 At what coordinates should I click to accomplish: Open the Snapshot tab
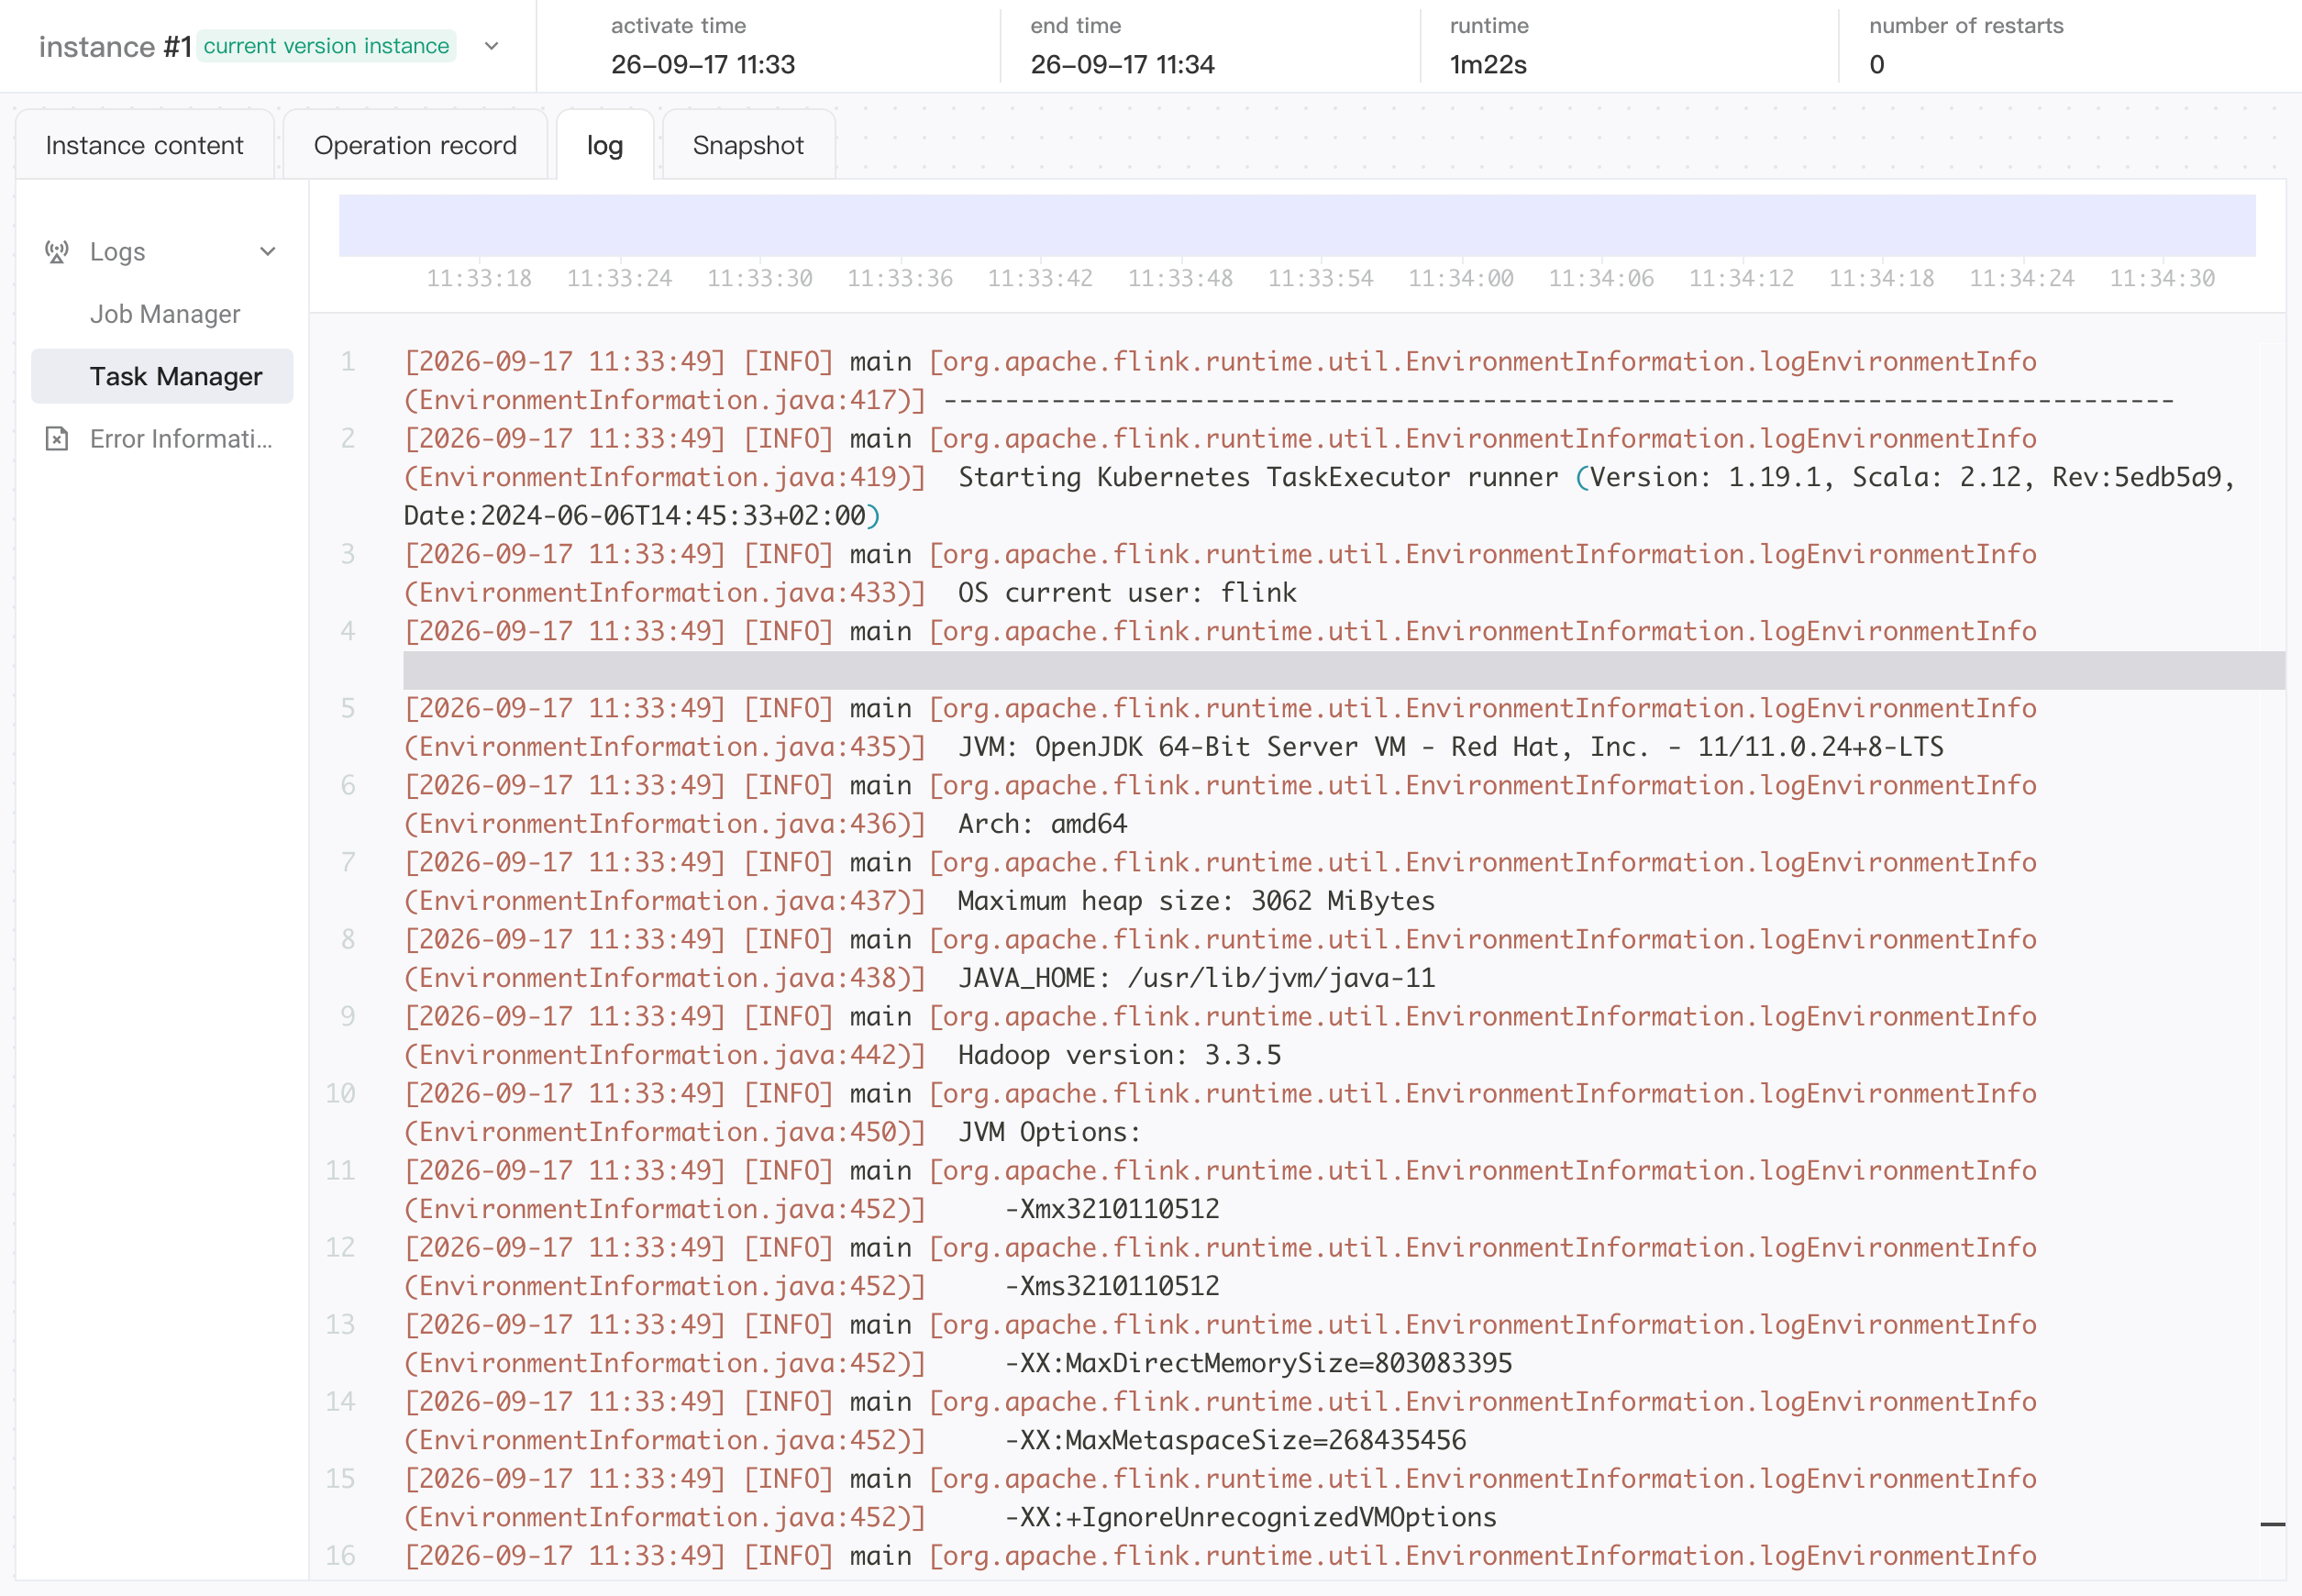coord(748,146)
